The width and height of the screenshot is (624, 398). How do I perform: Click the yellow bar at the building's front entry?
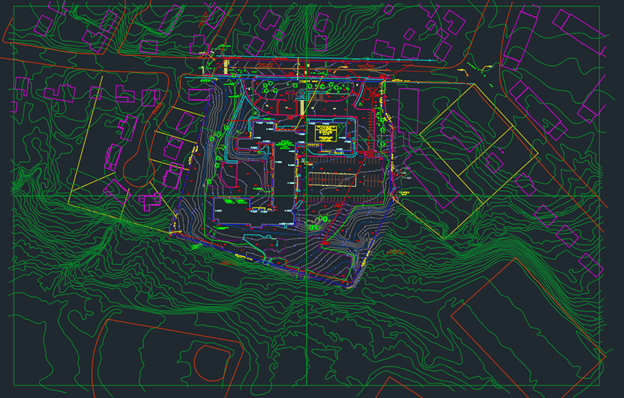click(x=302, y=107)
